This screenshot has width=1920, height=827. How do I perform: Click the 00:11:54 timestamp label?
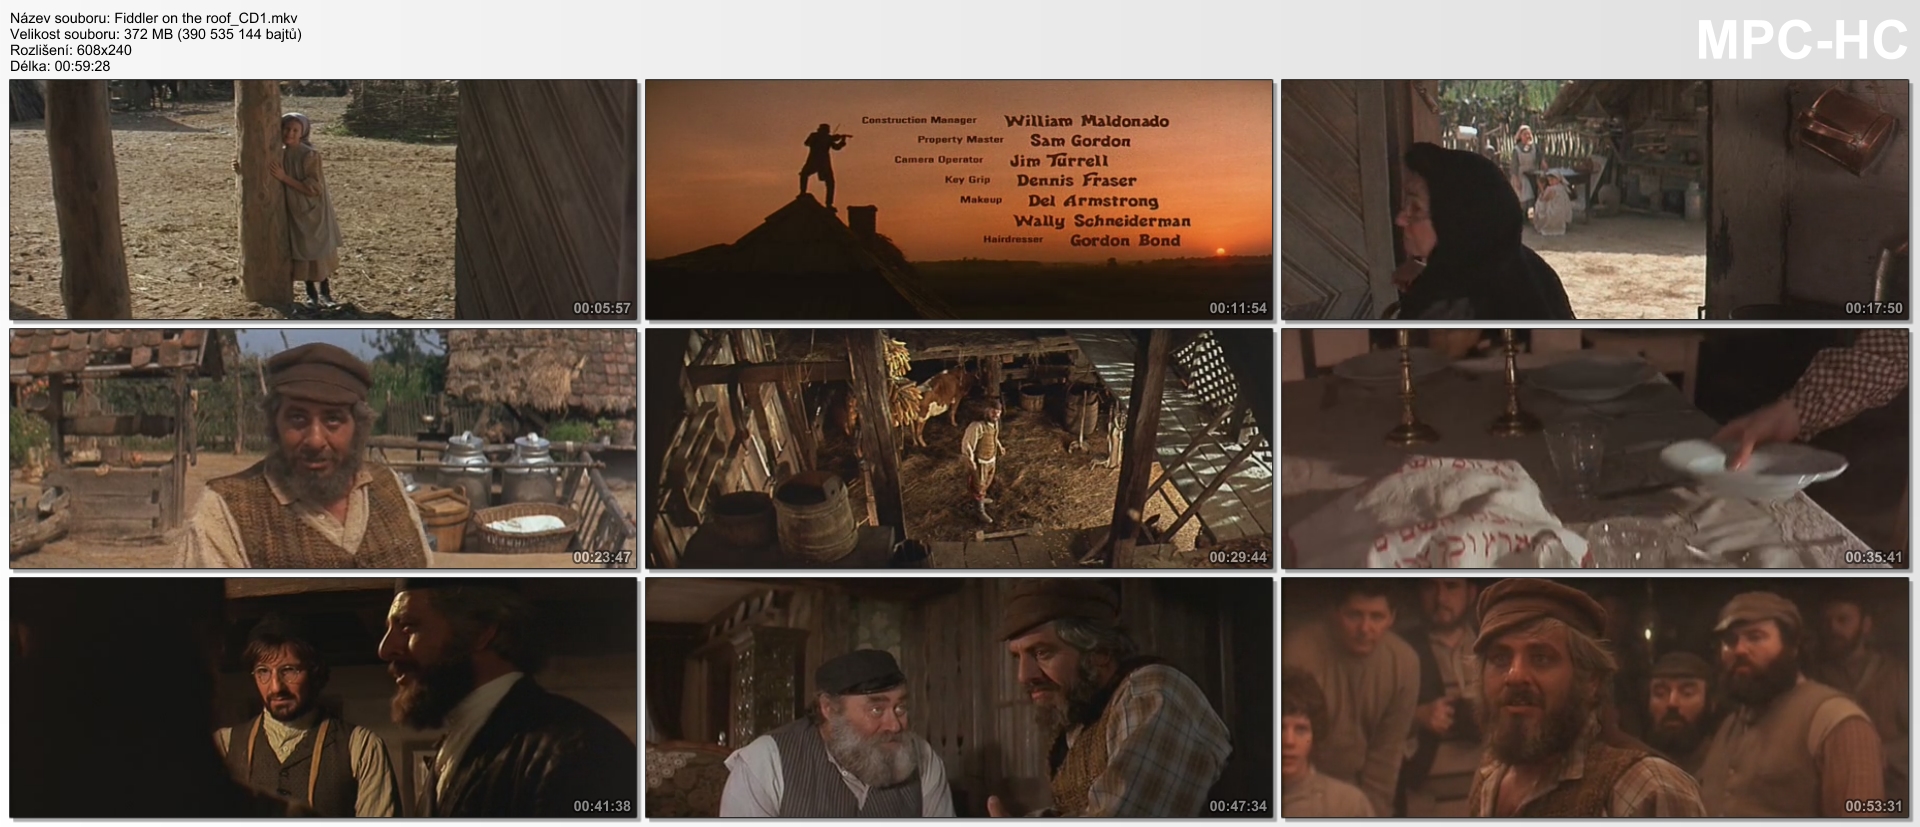pyautogui.click(x=1237, y=309)
